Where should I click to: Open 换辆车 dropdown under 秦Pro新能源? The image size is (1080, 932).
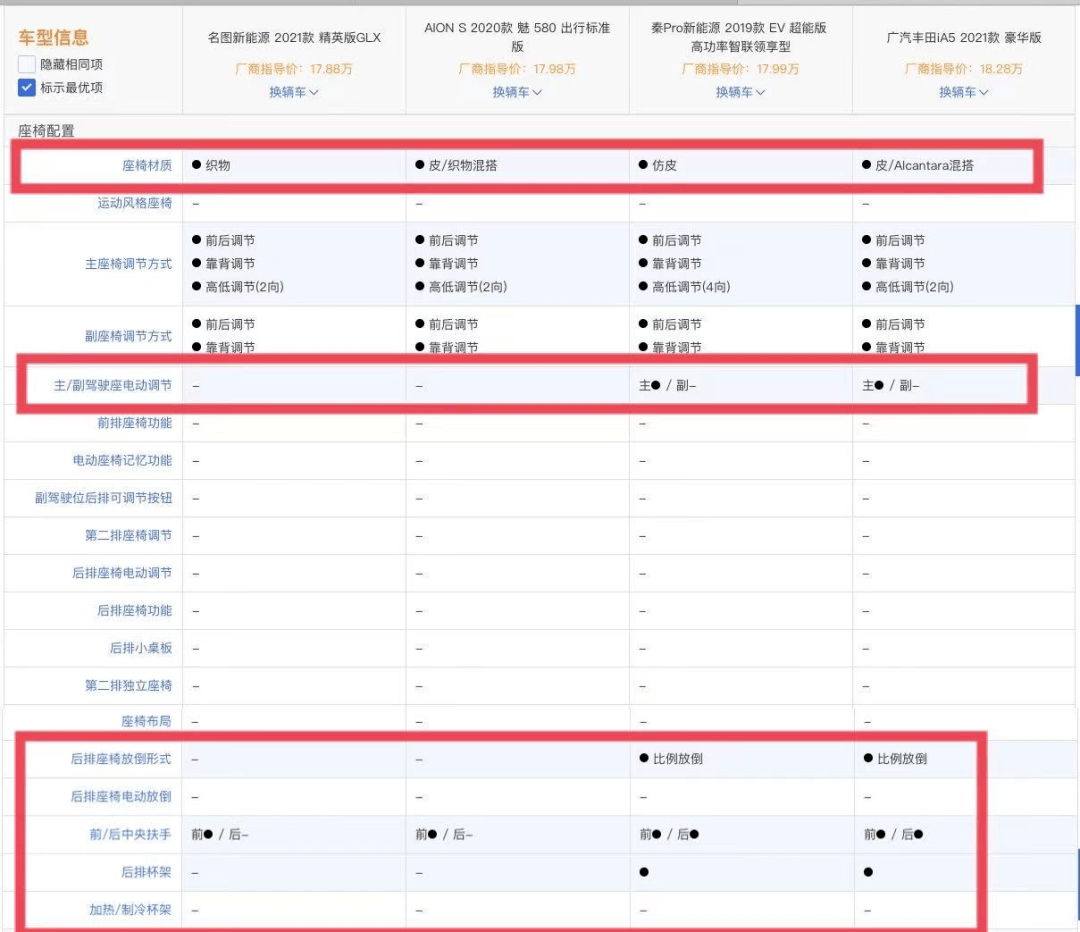click(x=740, y=92)
